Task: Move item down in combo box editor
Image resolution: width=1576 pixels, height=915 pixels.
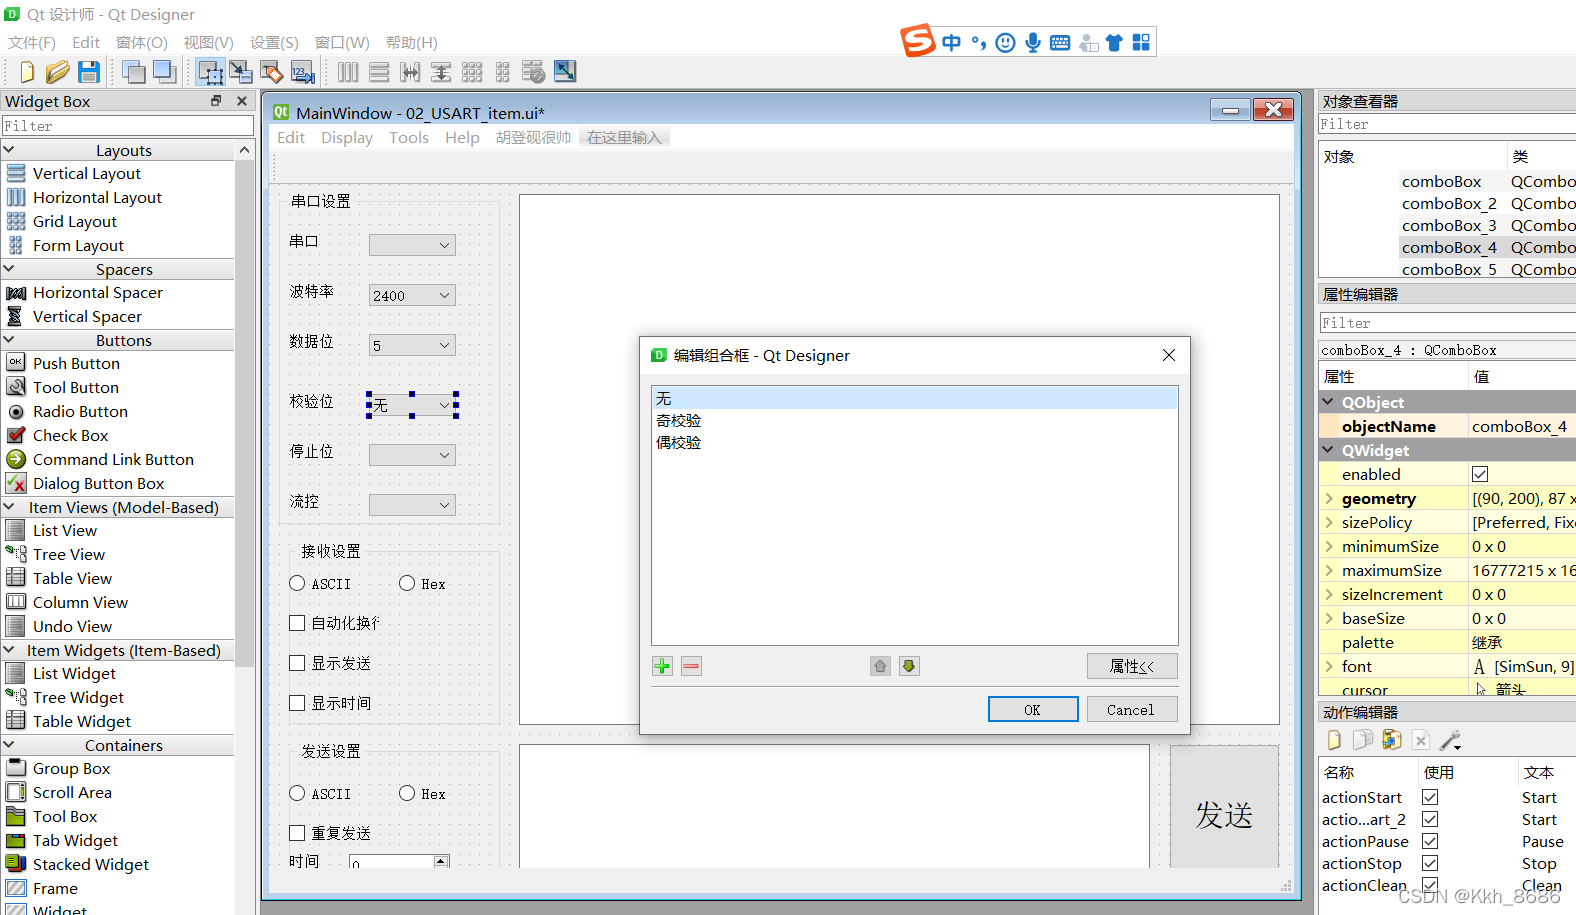Action: click(x=909, y=666)
